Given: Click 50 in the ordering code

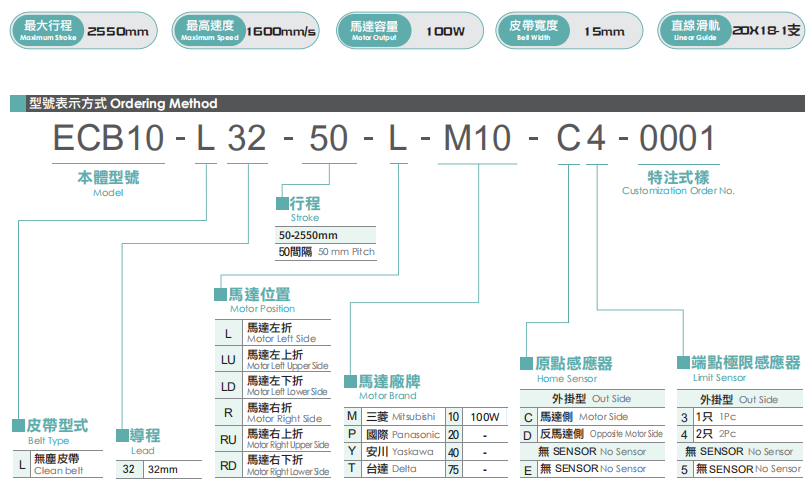Looking at the screenshot, I should tap(329, 138).
